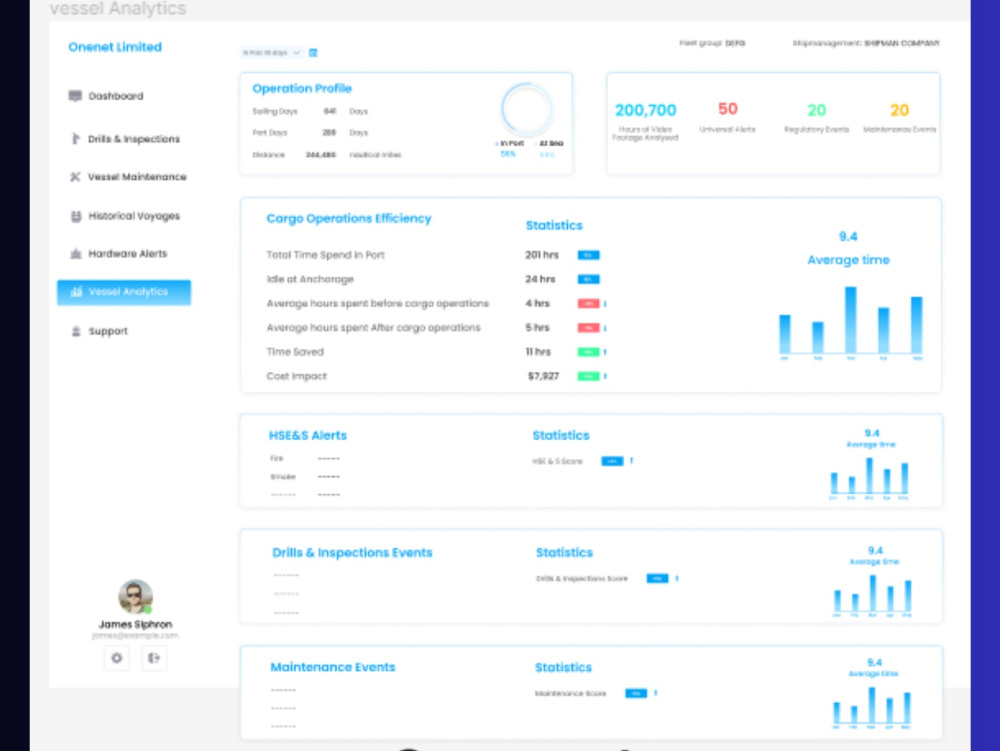Click the Cargo Operations average time bar chart

coord(851,323)
